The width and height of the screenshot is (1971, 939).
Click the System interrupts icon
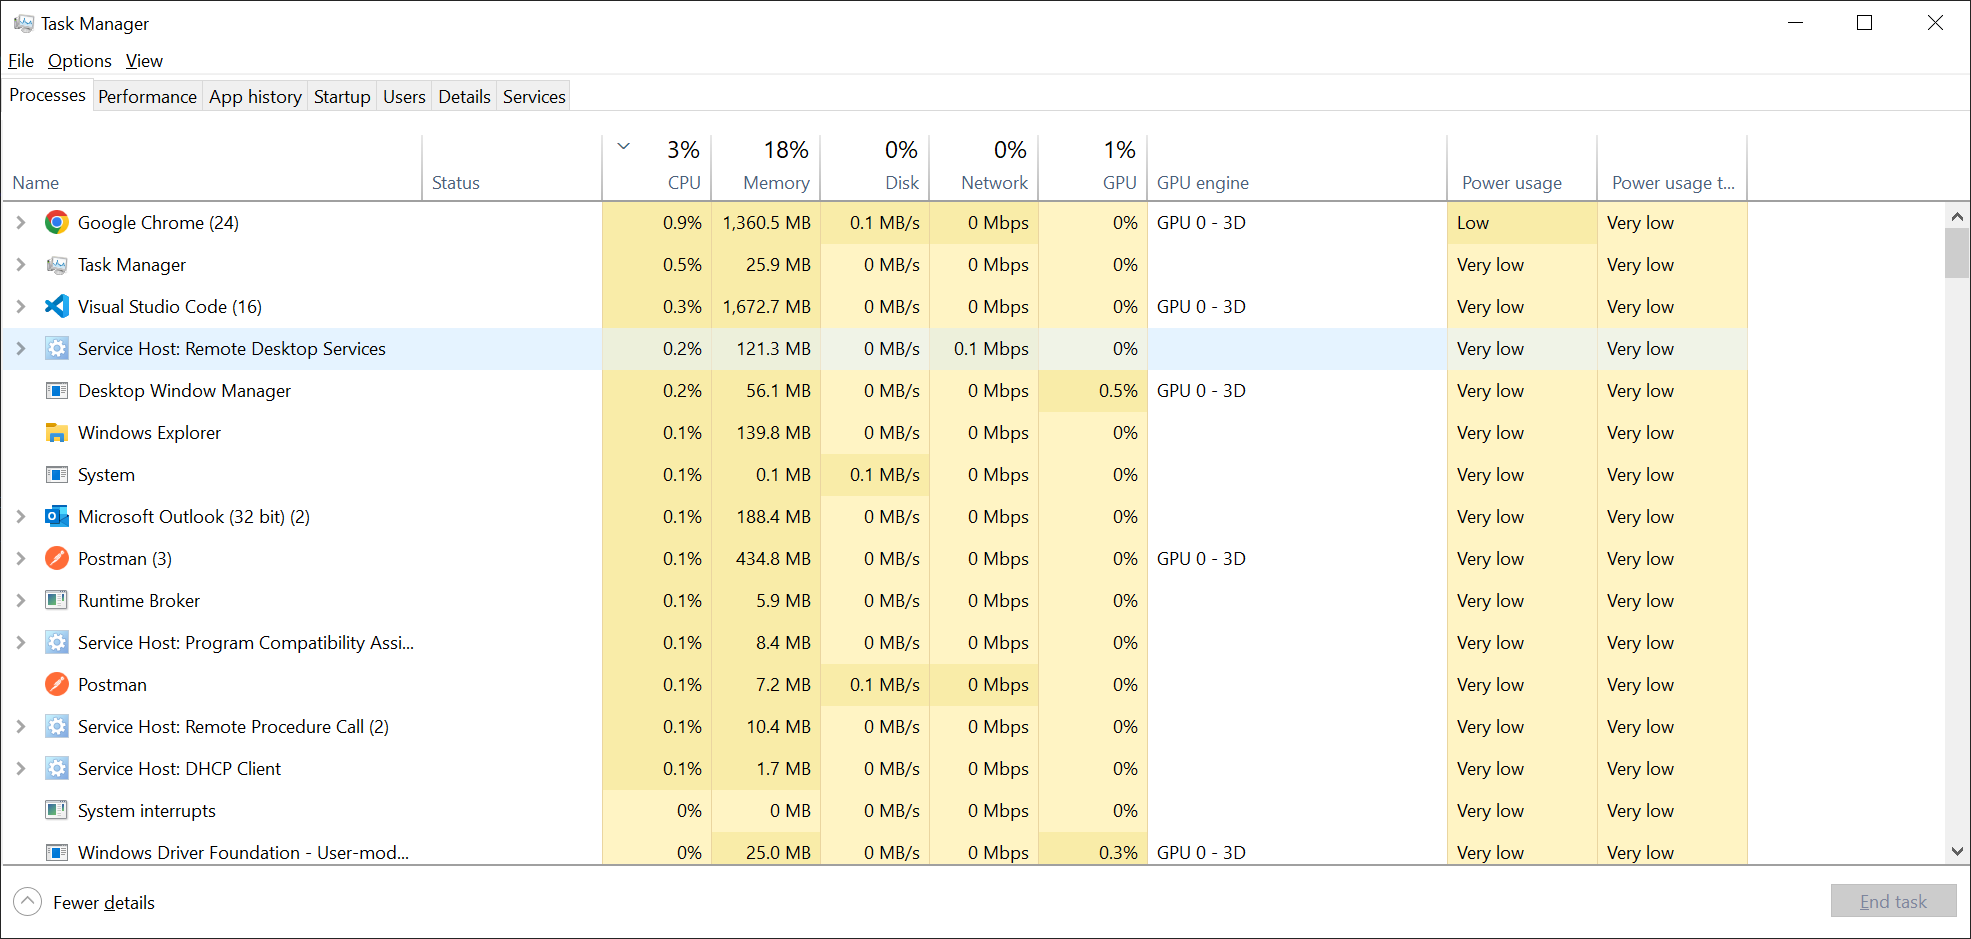click(x=57, y=810)
